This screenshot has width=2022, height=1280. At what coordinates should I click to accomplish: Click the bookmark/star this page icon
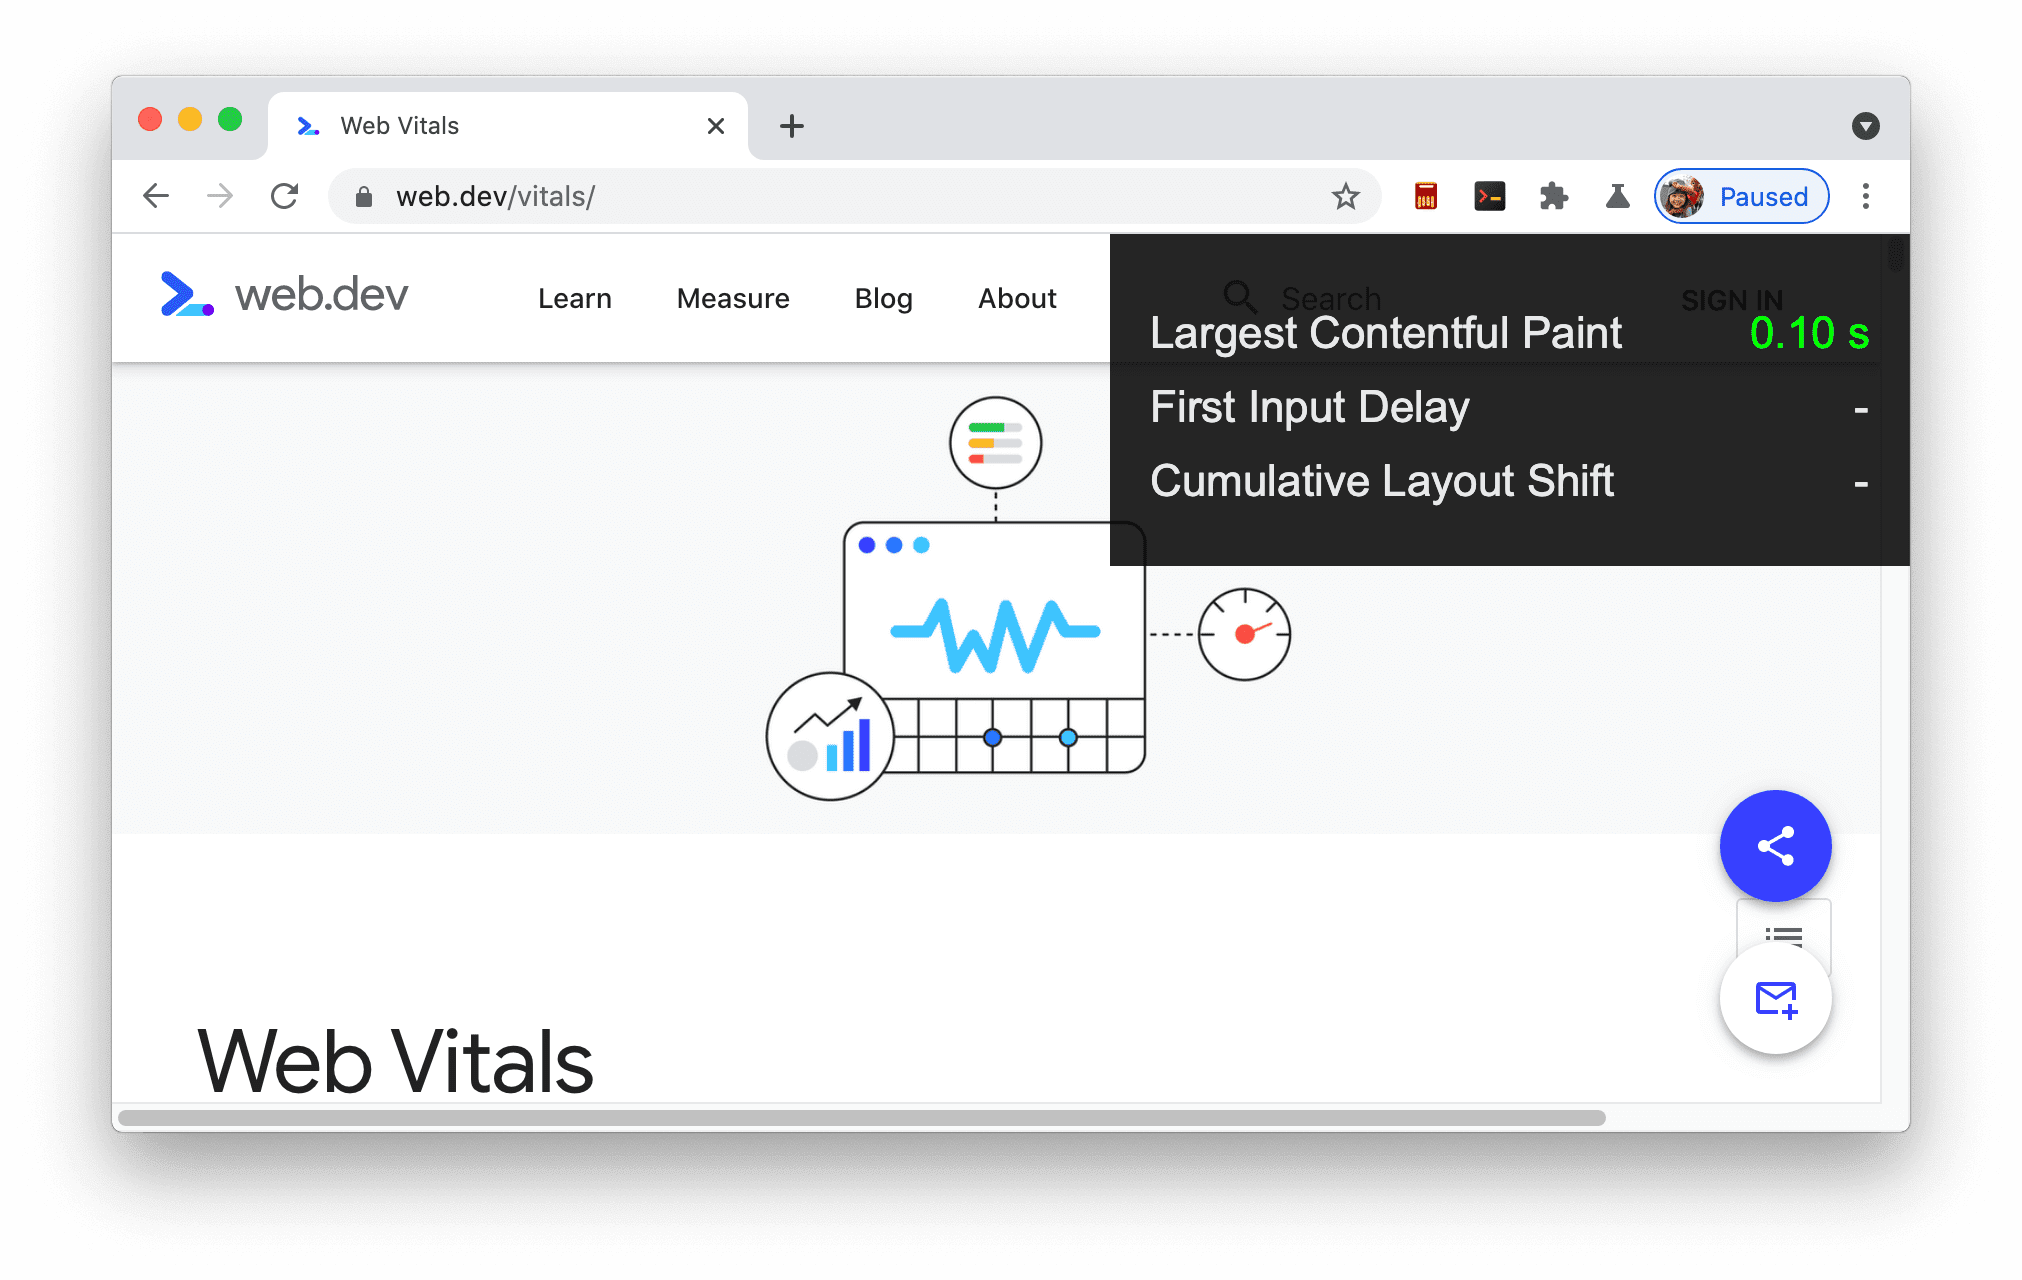point(1344,196)
